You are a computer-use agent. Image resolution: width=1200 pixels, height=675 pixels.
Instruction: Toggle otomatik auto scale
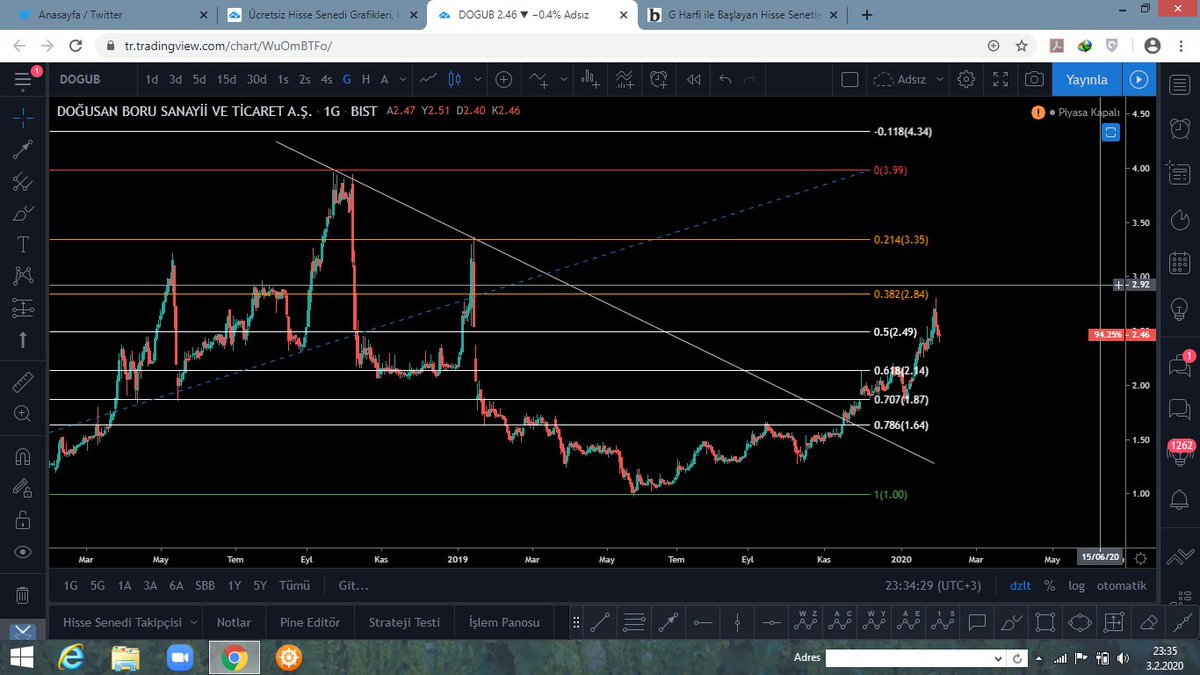[x=1121, y=586]
